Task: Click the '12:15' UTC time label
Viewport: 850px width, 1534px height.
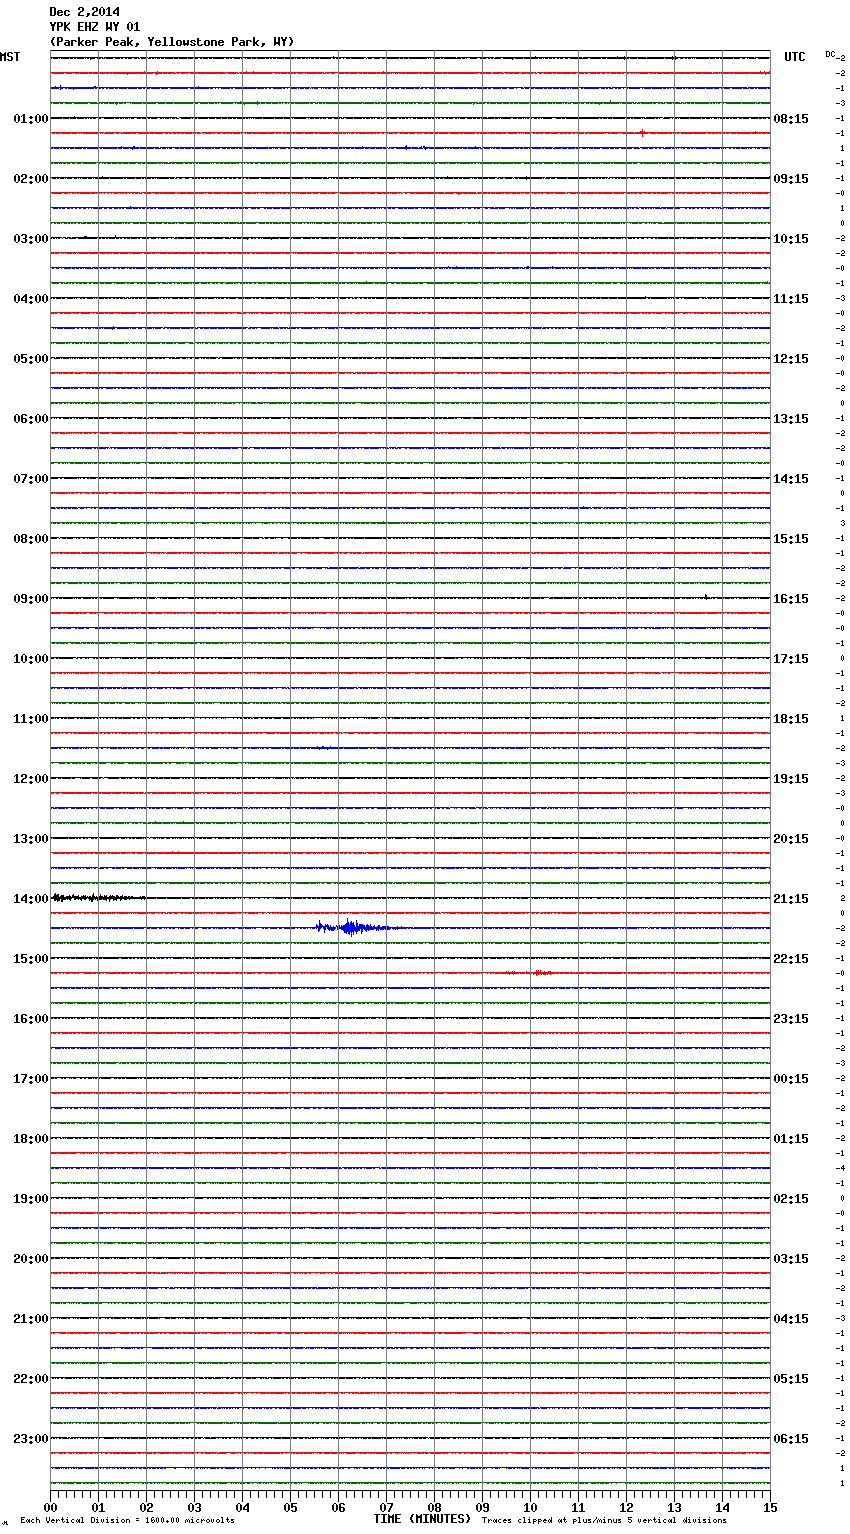Action: 791,359
